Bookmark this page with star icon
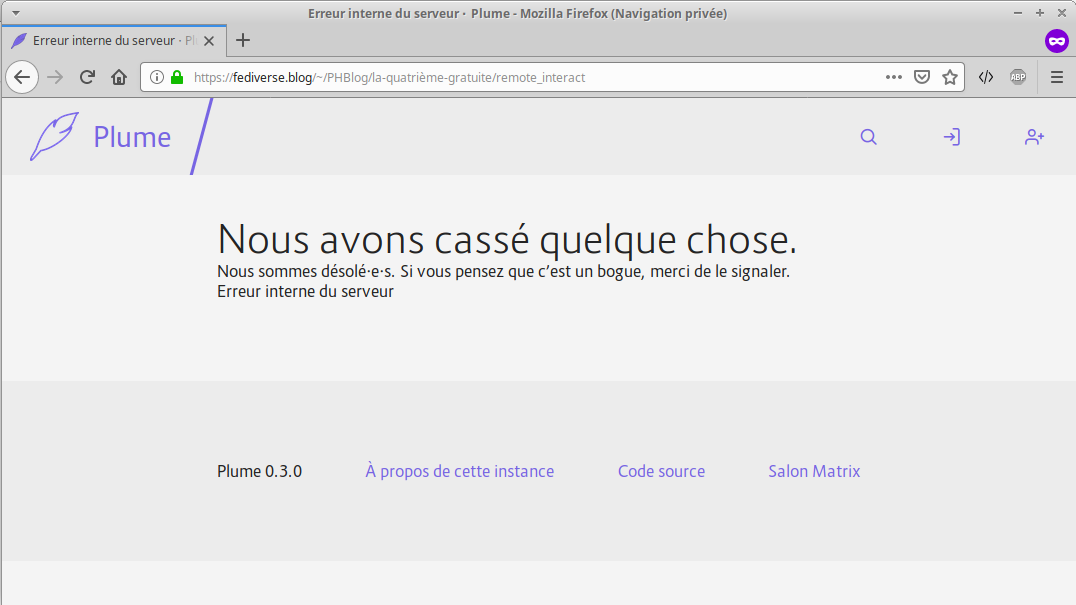The image size is (1076, 605). click(950, 78)
